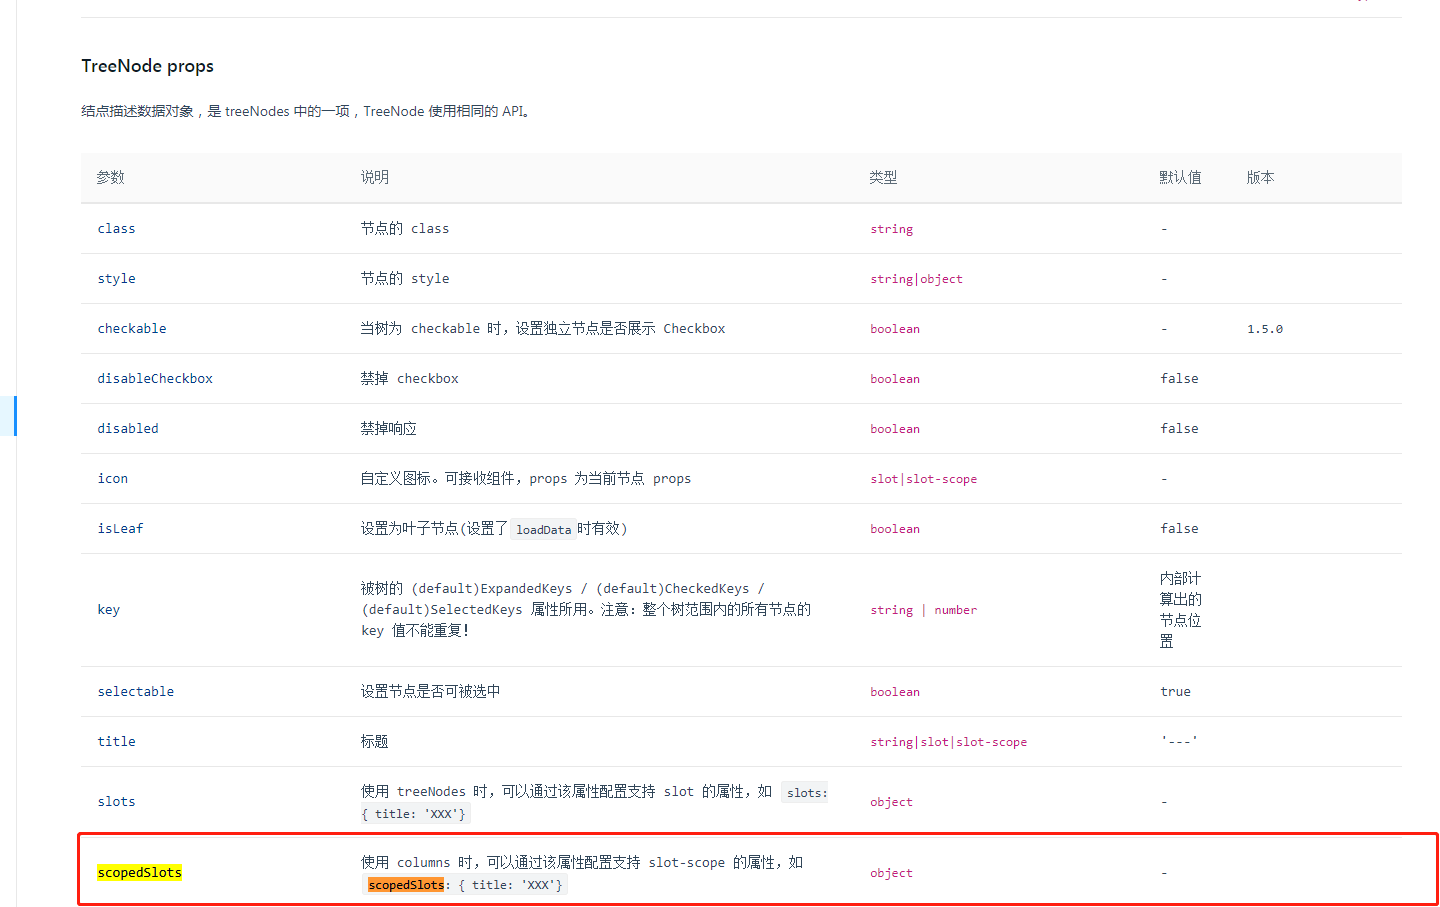Open the checkable prop anchor link
1440x907 pixels.
[x=131, y=328]
